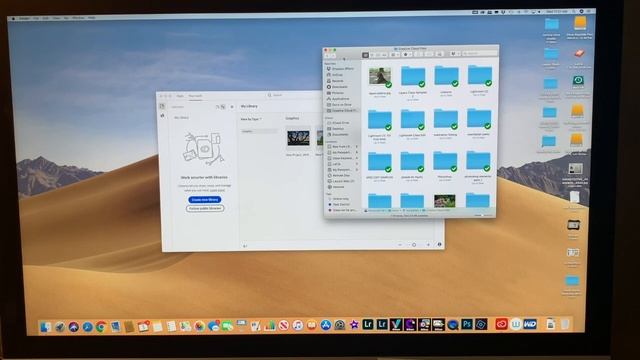This screenshot has width=640, height=360.
Task: Select the photo thumbnail in Finder's top row
Action: [x=380, y=76]
